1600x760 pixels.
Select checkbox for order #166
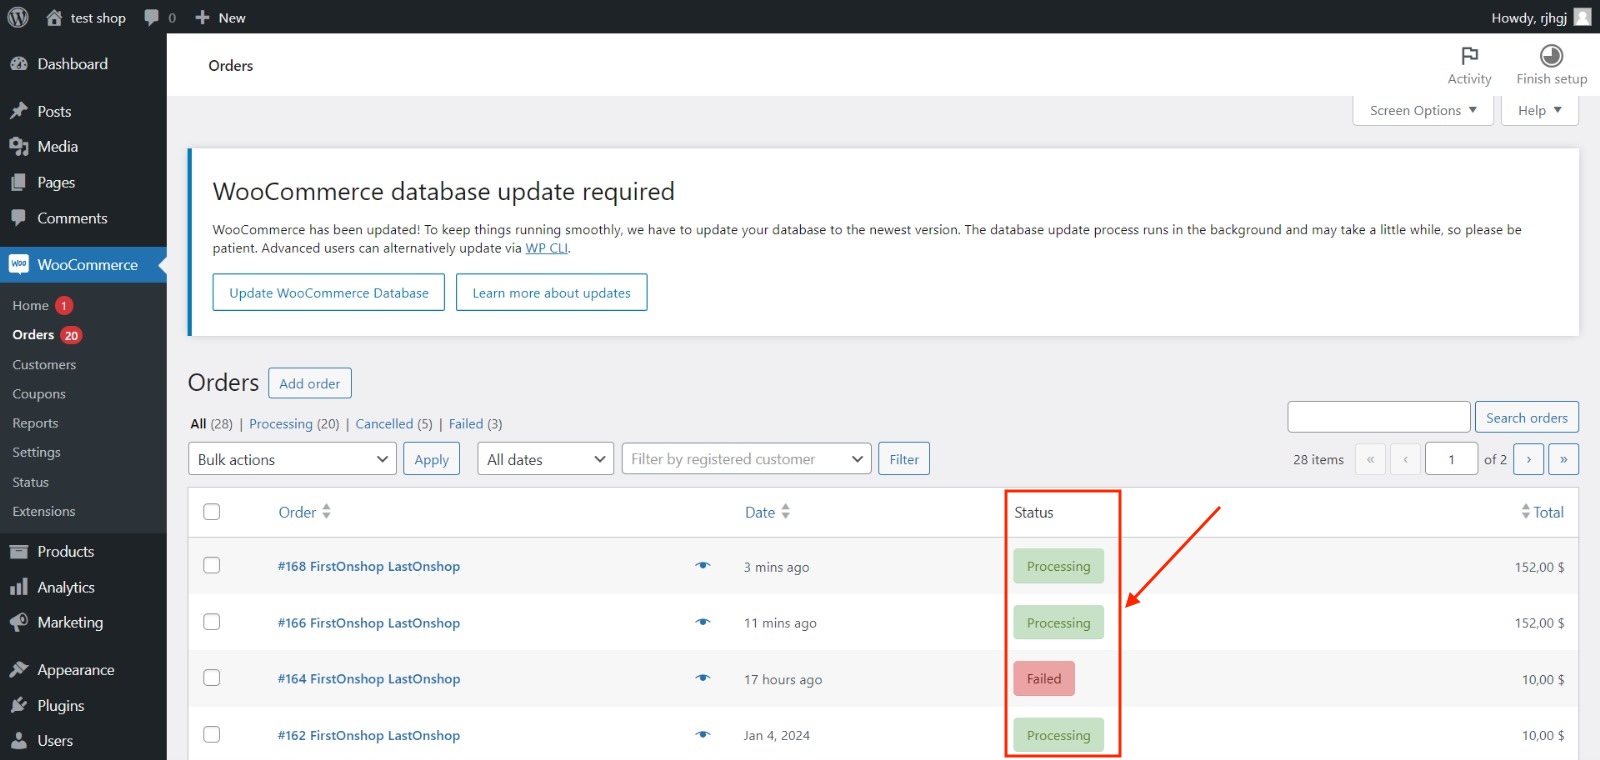[x=212, y=622]
